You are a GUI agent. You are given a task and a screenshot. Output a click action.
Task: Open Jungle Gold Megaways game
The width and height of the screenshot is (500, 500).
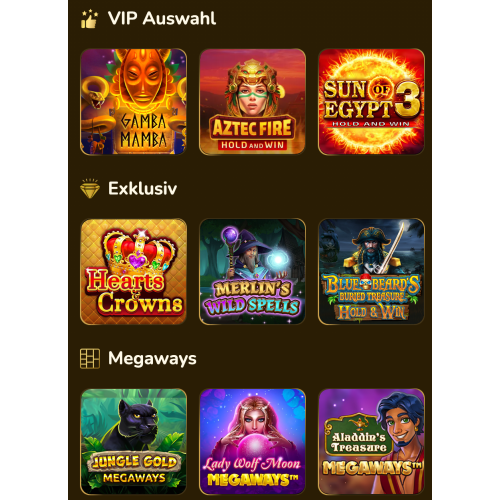pos(134,442)
